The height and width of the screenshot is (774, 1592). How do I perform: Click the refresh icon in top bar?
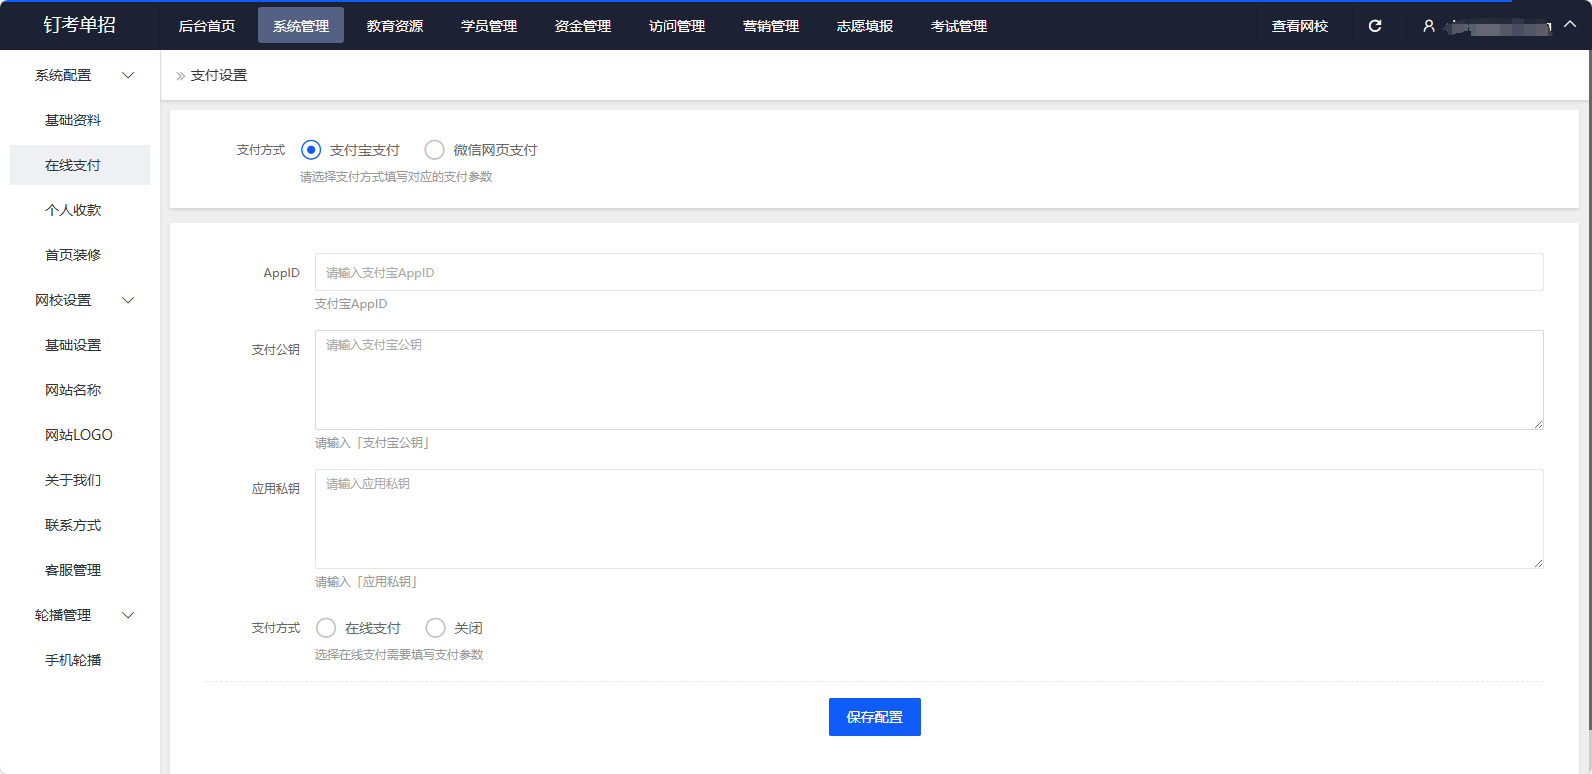click(x=1375, y=26)
